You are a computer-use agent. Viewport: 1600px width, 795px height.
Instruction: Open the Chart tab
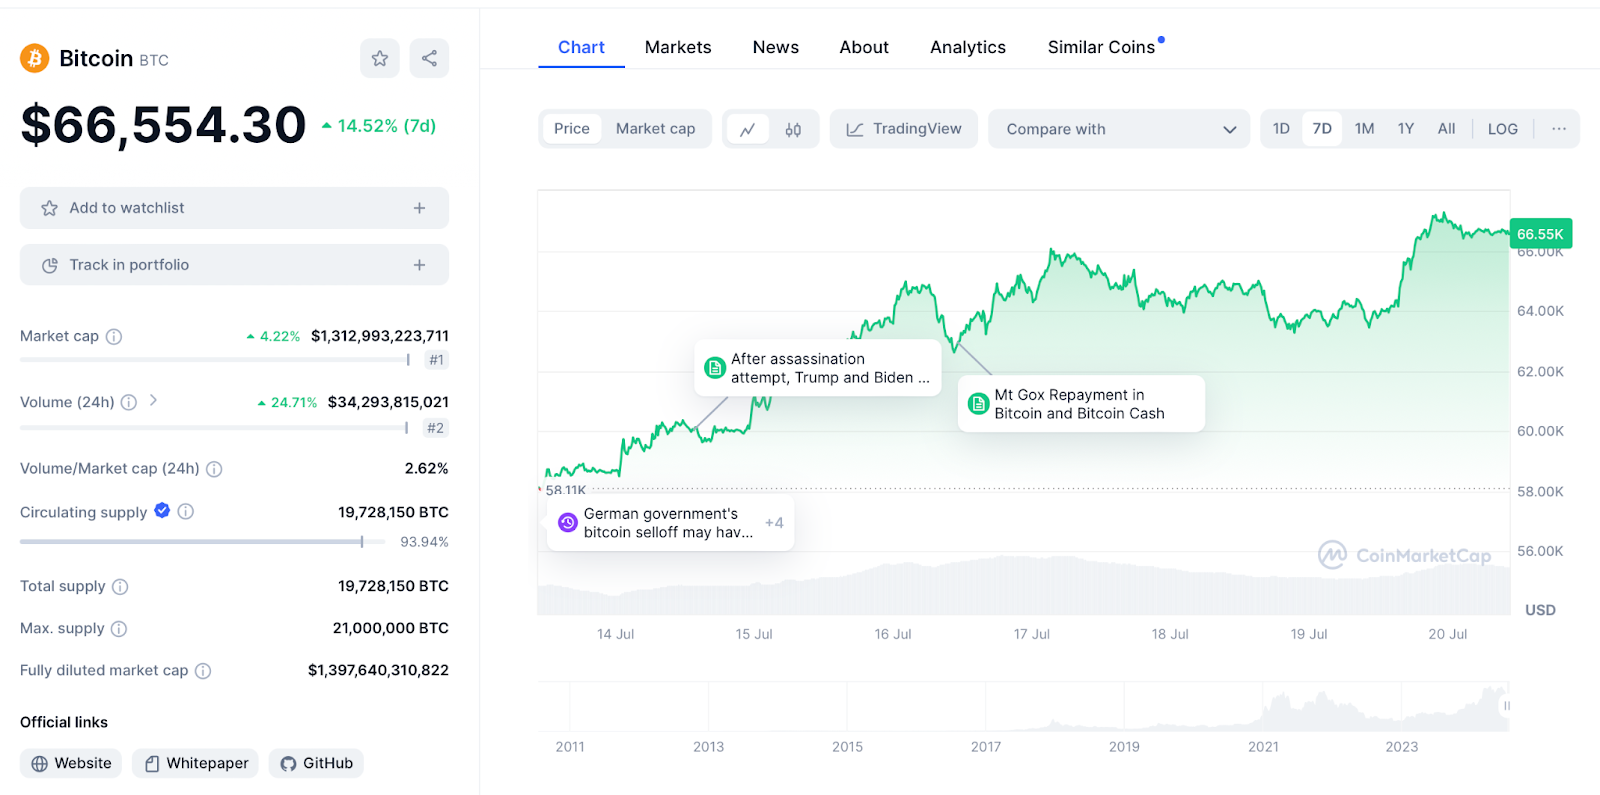click(x=581, y=47)
